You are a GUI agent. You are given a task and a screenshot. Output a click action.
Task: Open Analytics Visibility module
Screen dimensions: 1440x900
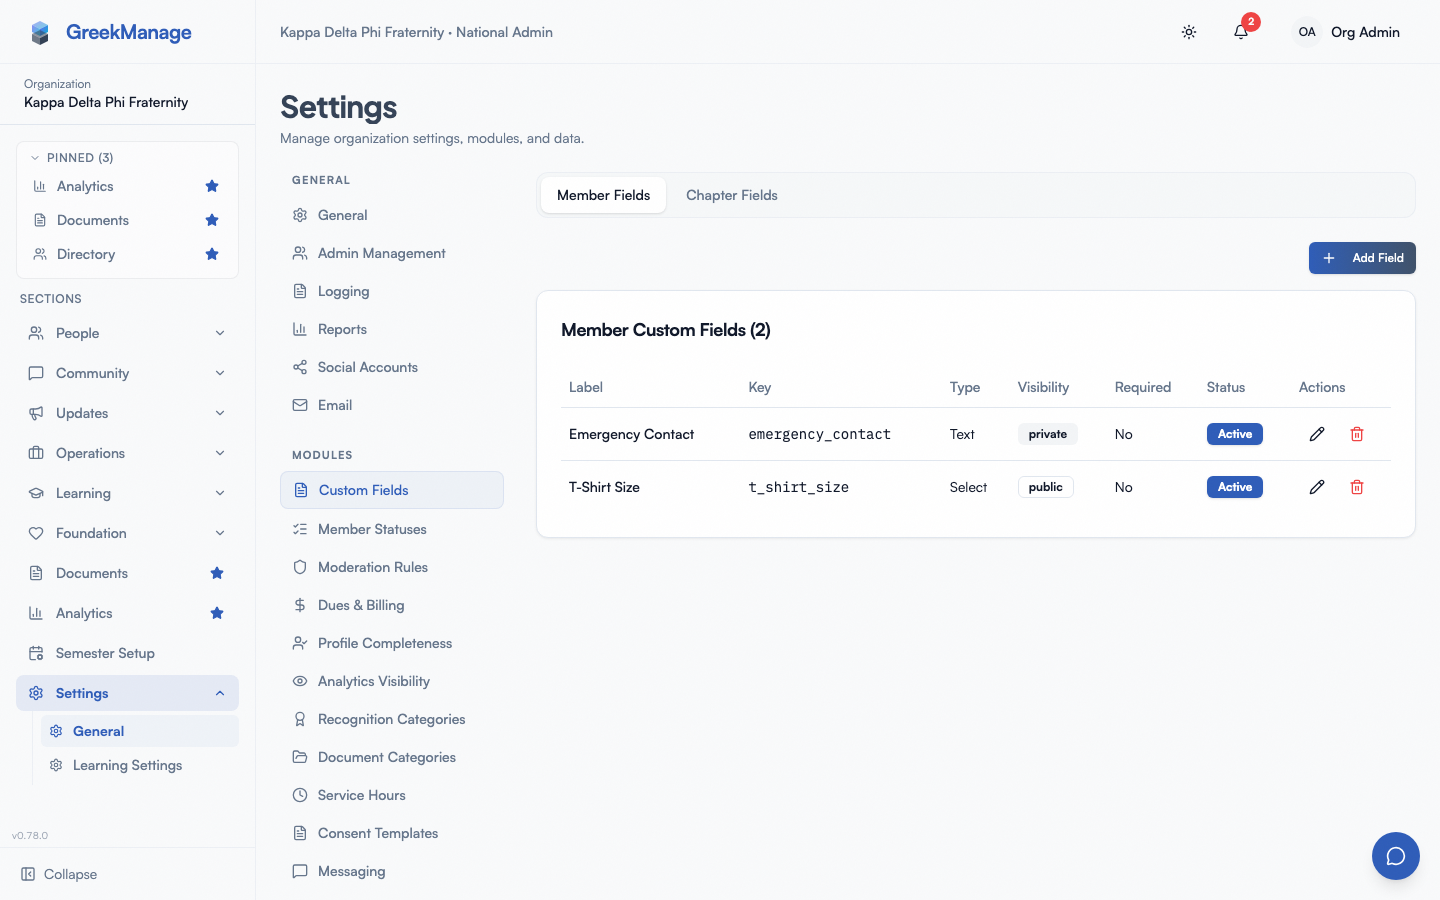point(392,681)
